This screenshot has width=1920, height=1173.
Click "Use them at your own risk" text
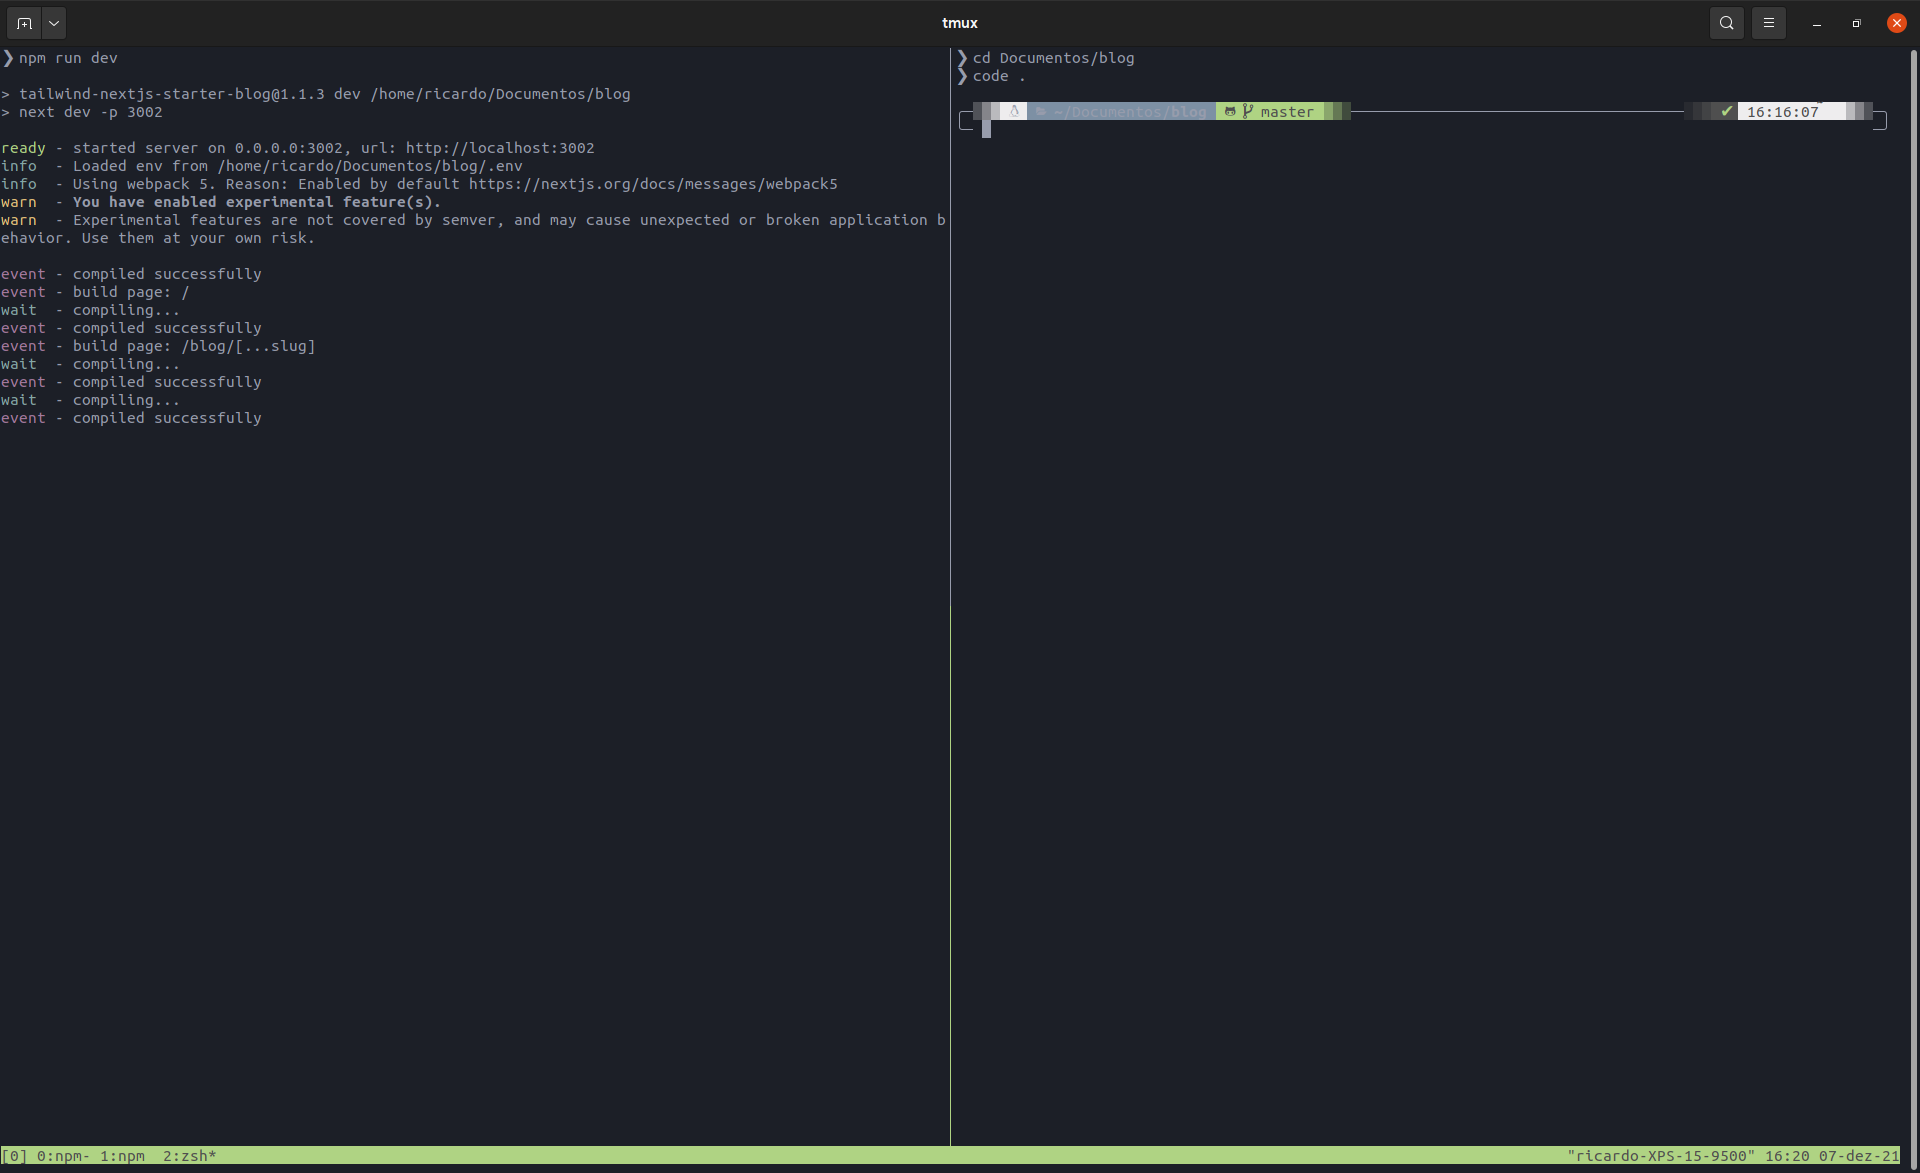coord(198,238)
